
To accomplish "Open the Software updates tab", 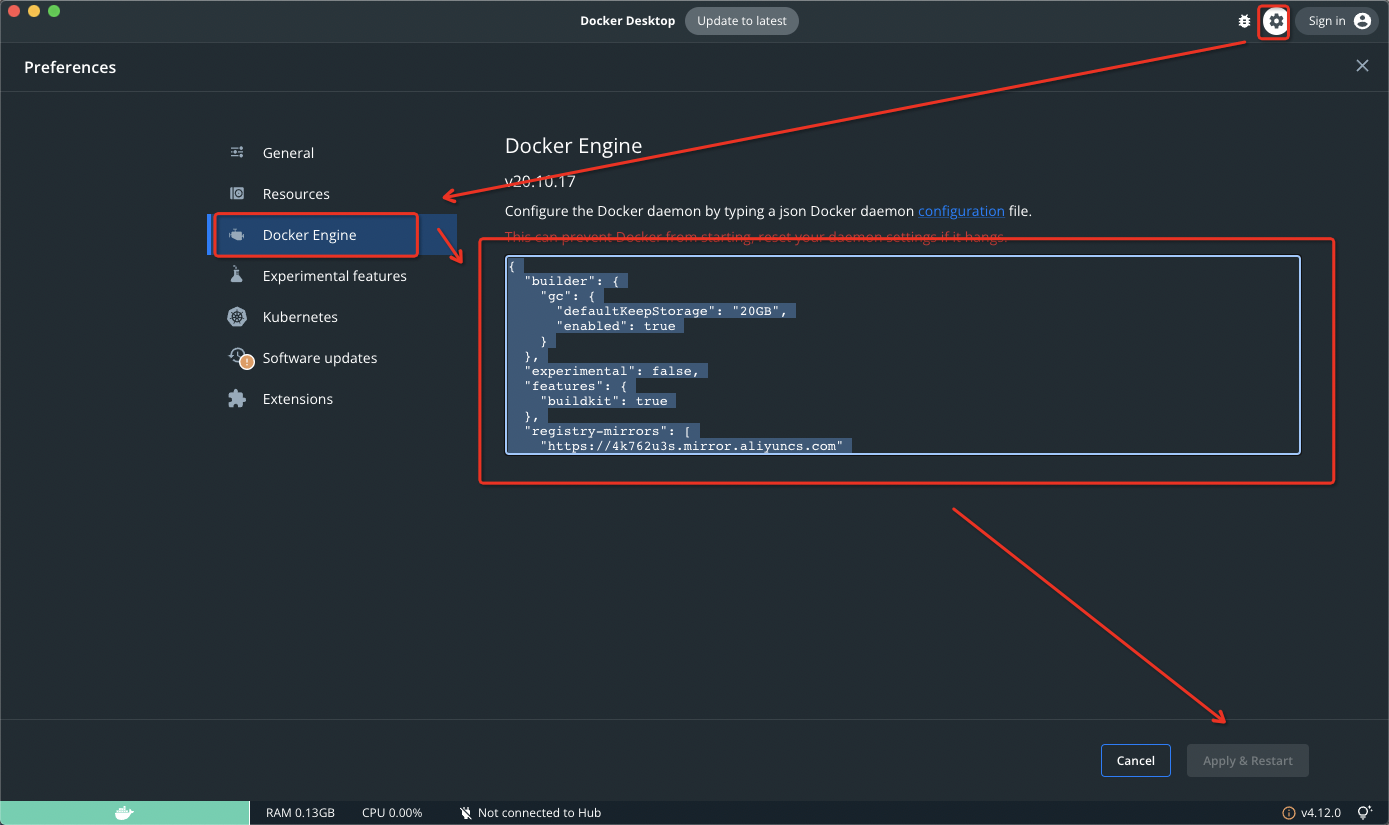I will (332, 358).
